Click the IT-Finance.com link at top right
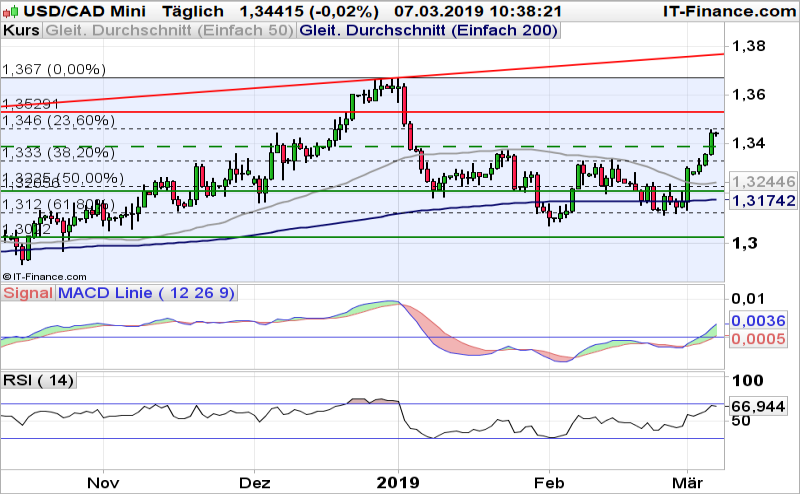This screenshot has width=800, height=494. pos(730,11)
